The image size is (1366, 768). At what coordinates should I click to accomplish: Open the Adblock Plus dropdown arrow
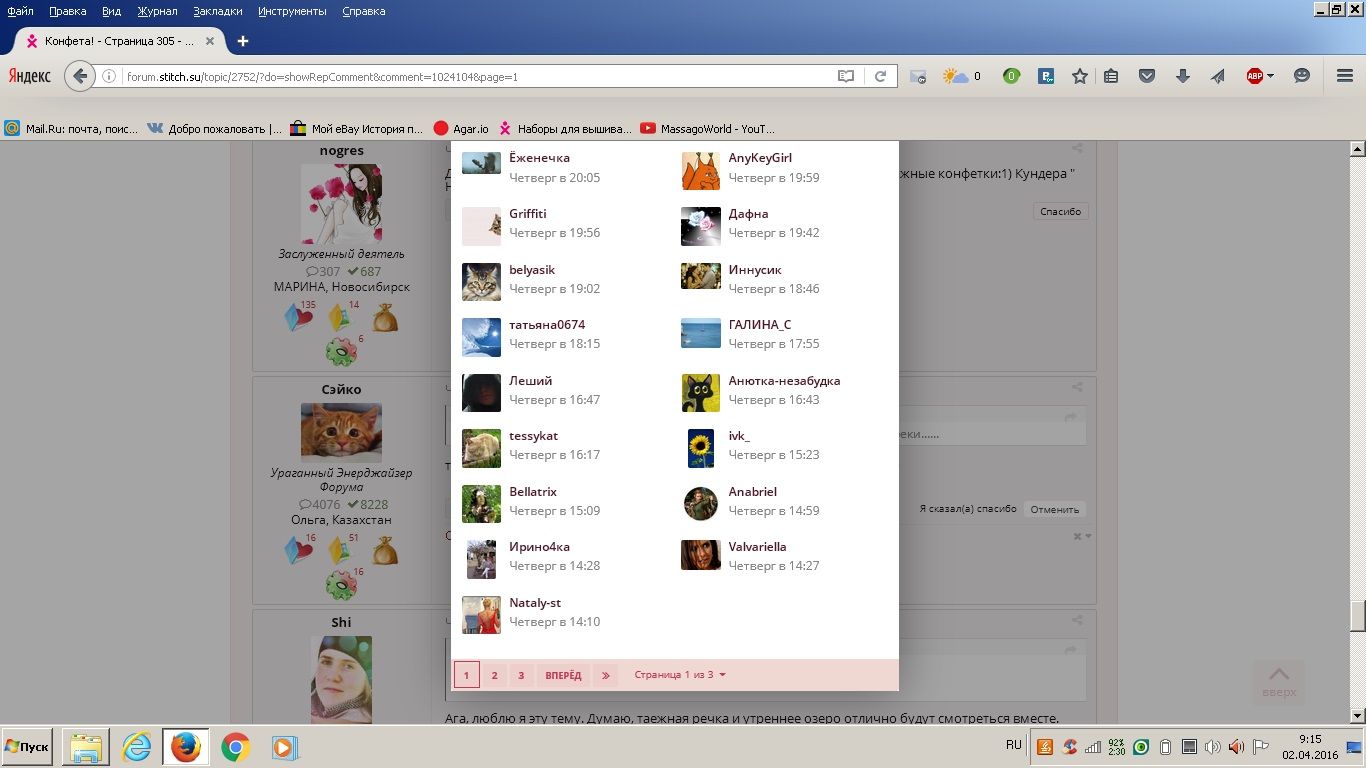[1270, 76]
